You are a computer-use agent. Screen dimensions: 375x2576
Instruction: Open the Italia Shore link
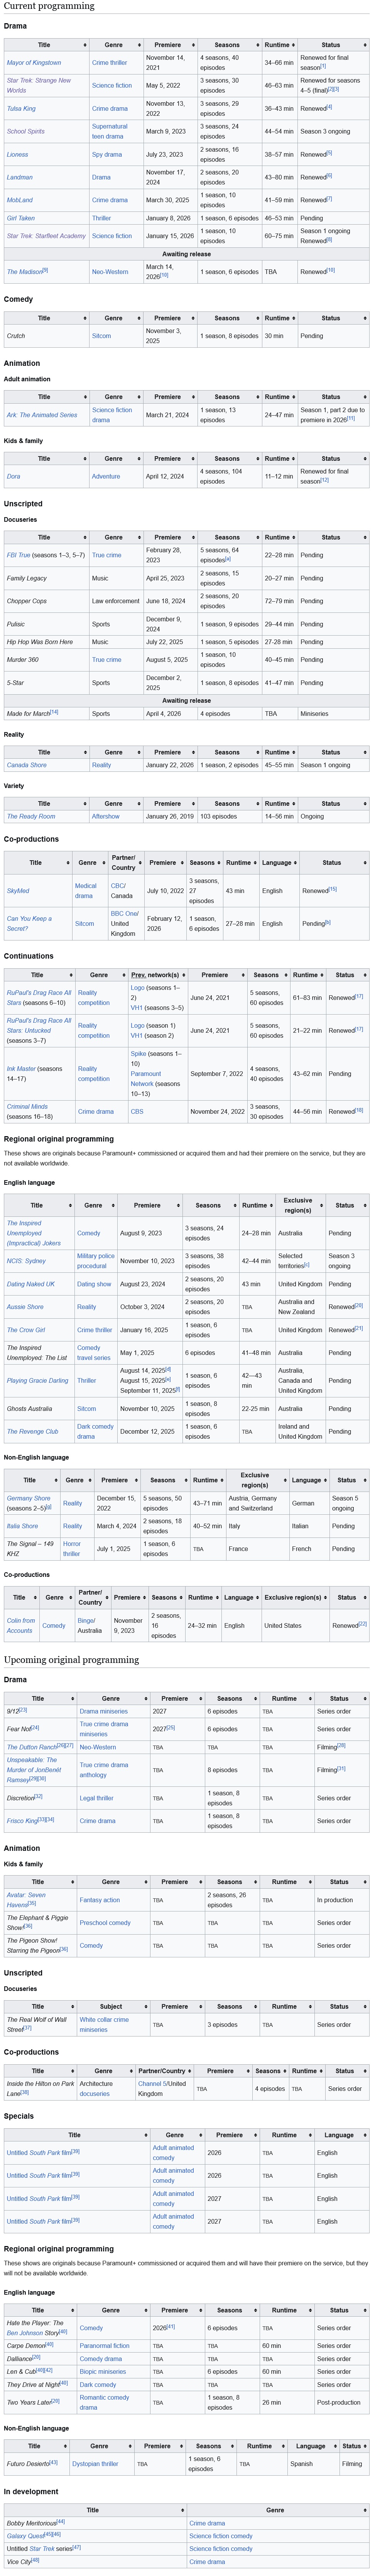coord(22,1526)
